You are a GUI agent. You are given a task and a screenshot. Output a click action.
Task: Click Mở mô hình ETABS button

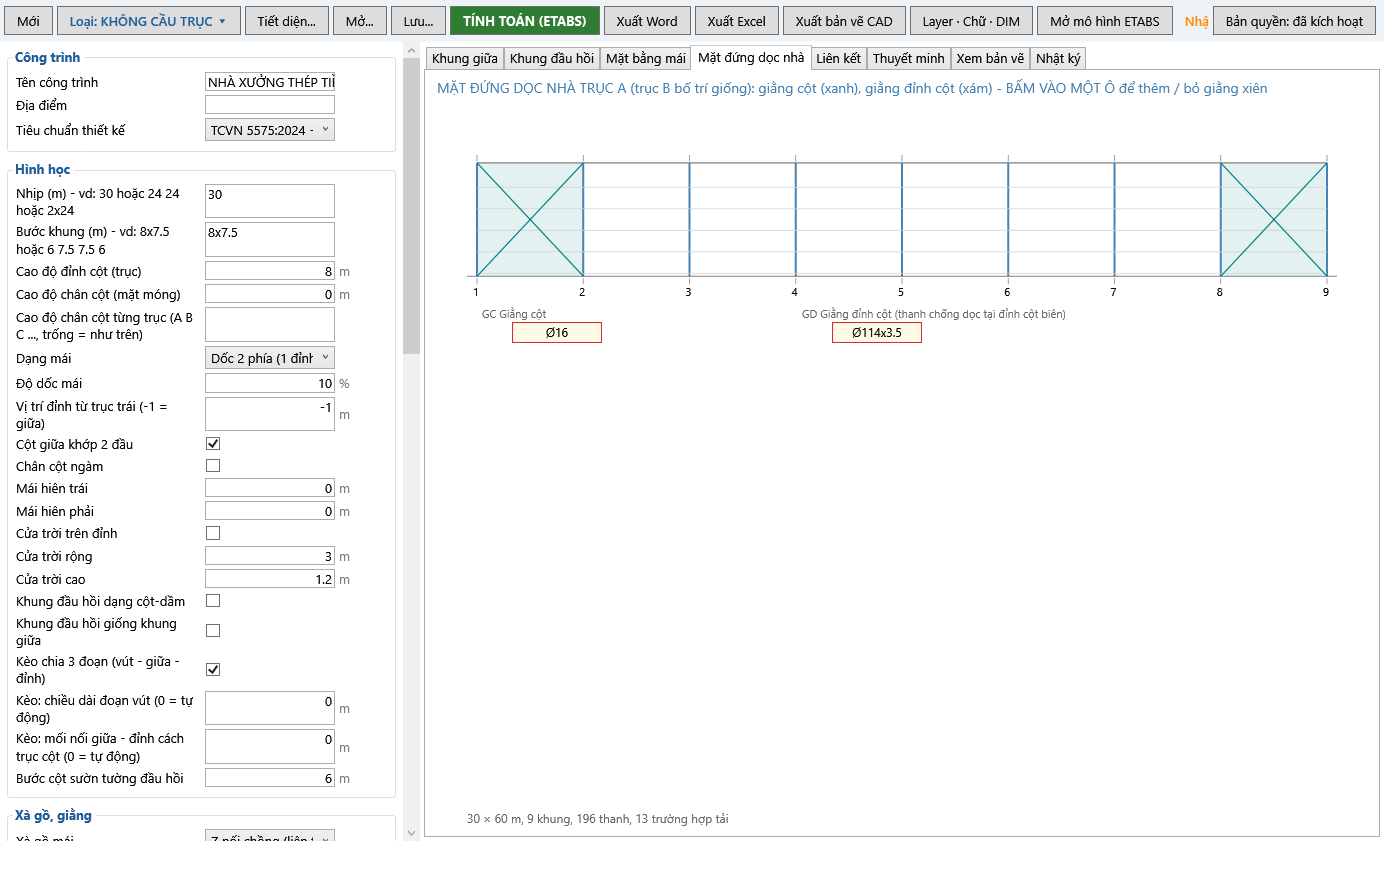(1105, 21)
